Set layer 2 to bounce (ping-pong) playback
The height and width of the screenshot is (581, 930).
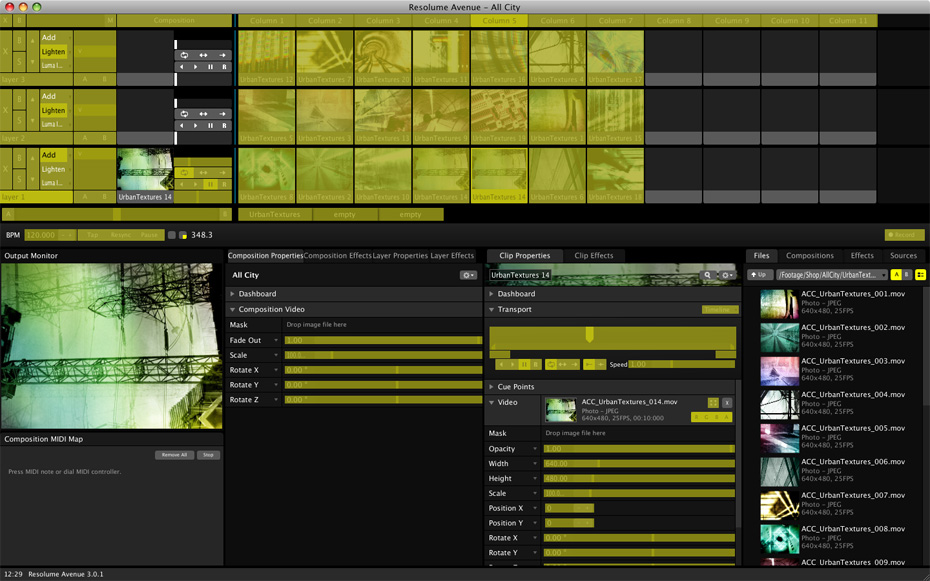pyautogui.click(x=203, y=114)
